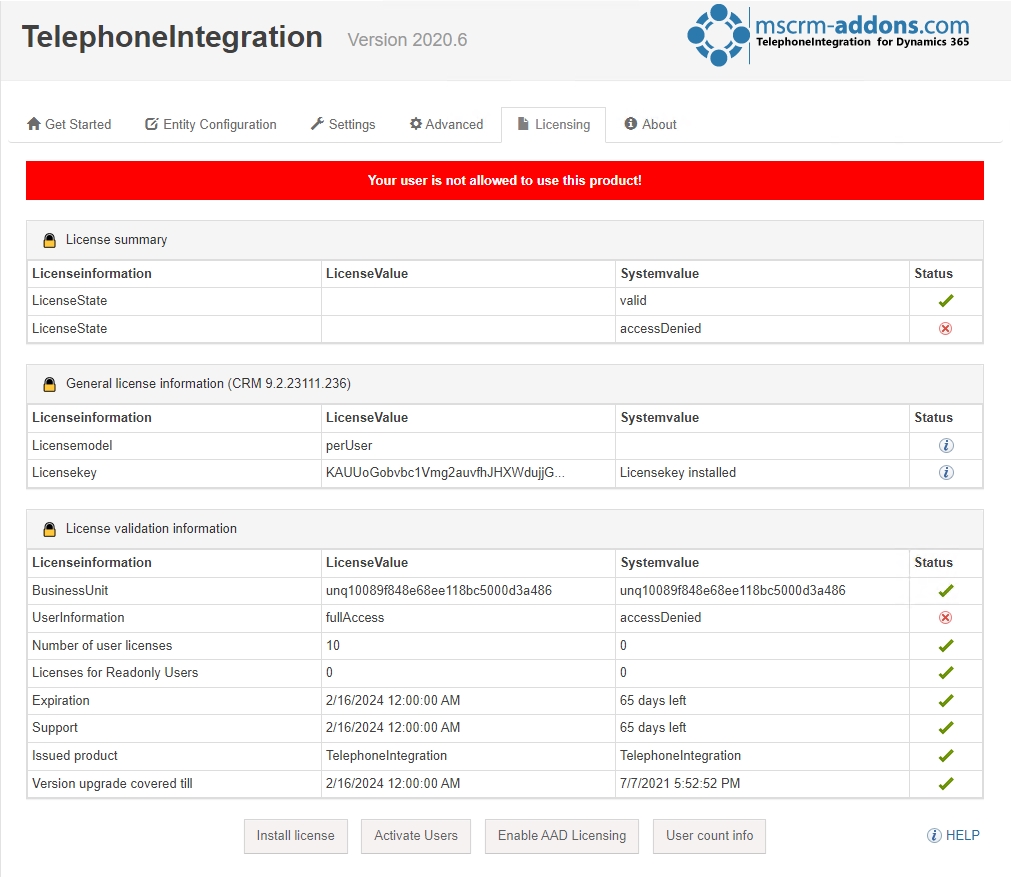Click 'accessDenied' in the License summary table
1011x877 pixels.
(660, 328)
